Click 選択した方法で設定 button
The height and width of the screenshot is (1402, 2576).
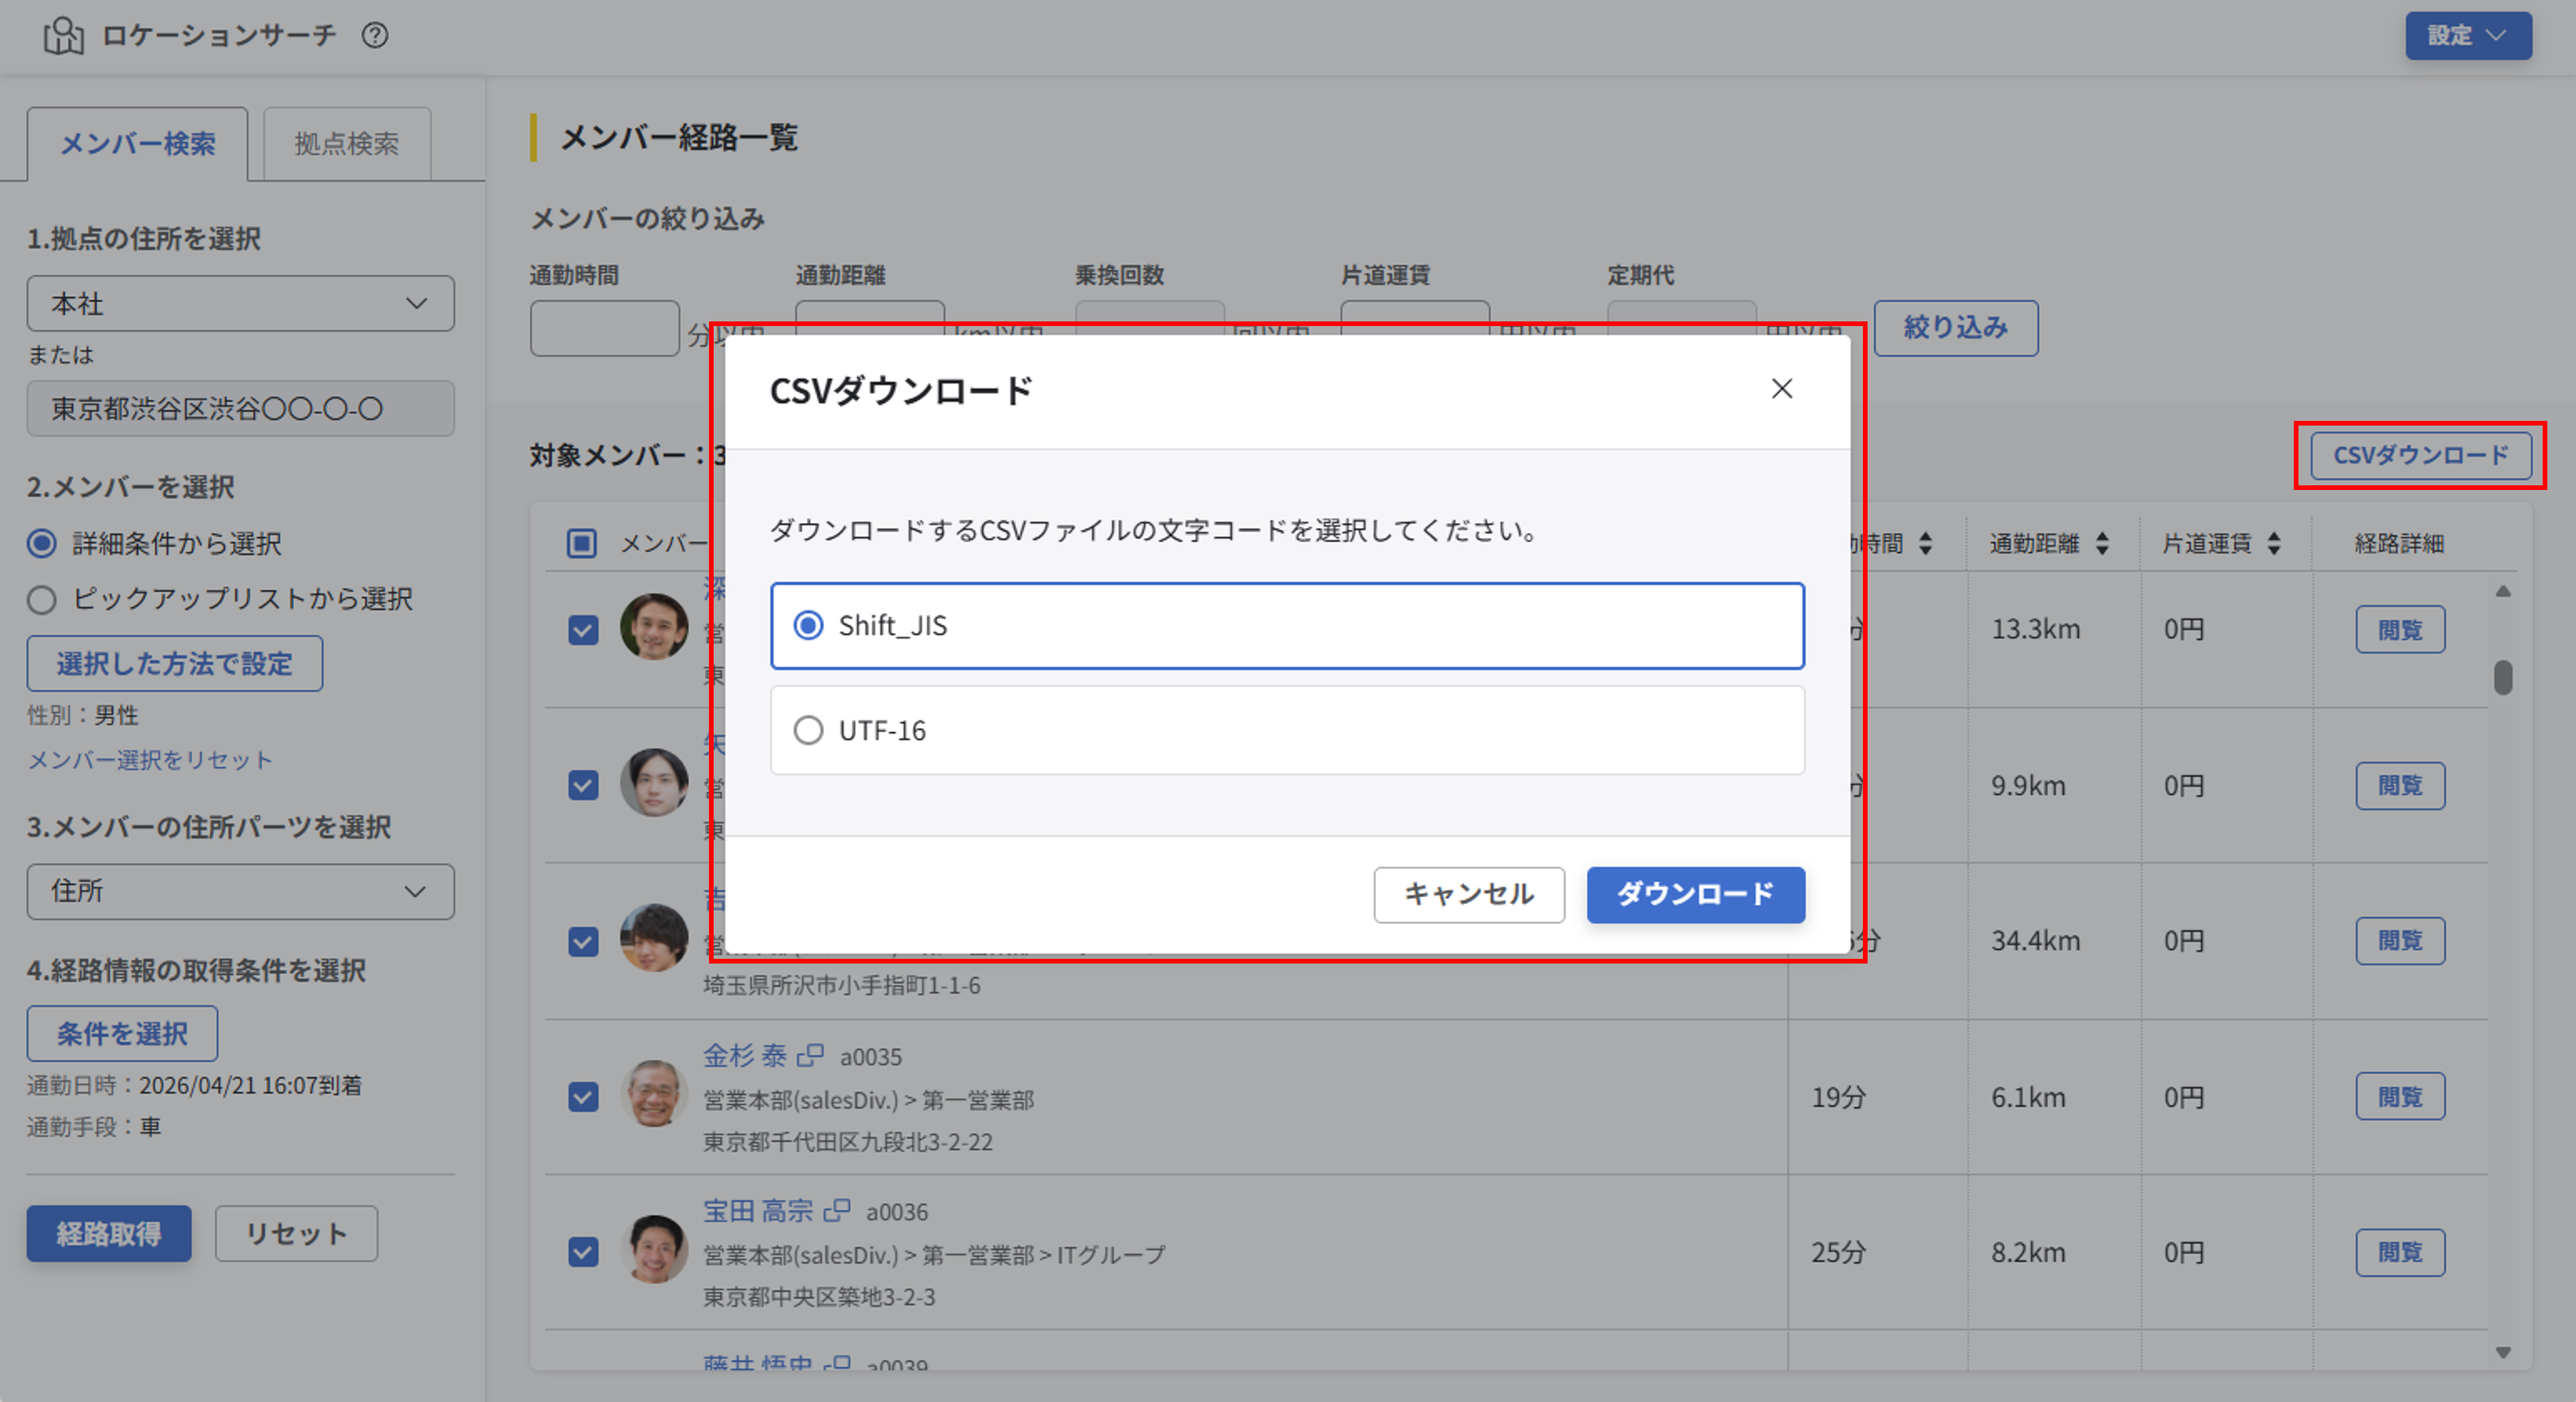click(x=175, y=663)
